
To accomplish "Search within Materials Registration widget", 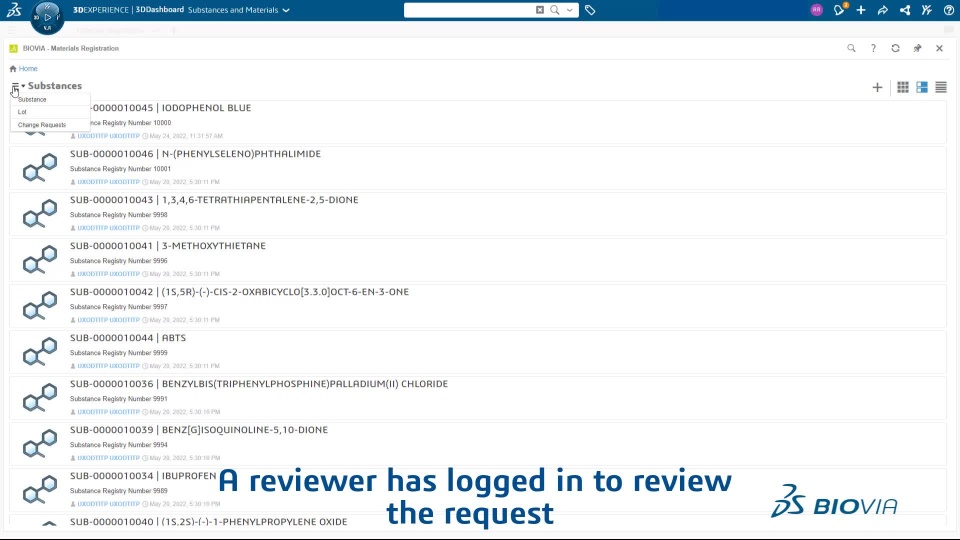I will 851,48.
